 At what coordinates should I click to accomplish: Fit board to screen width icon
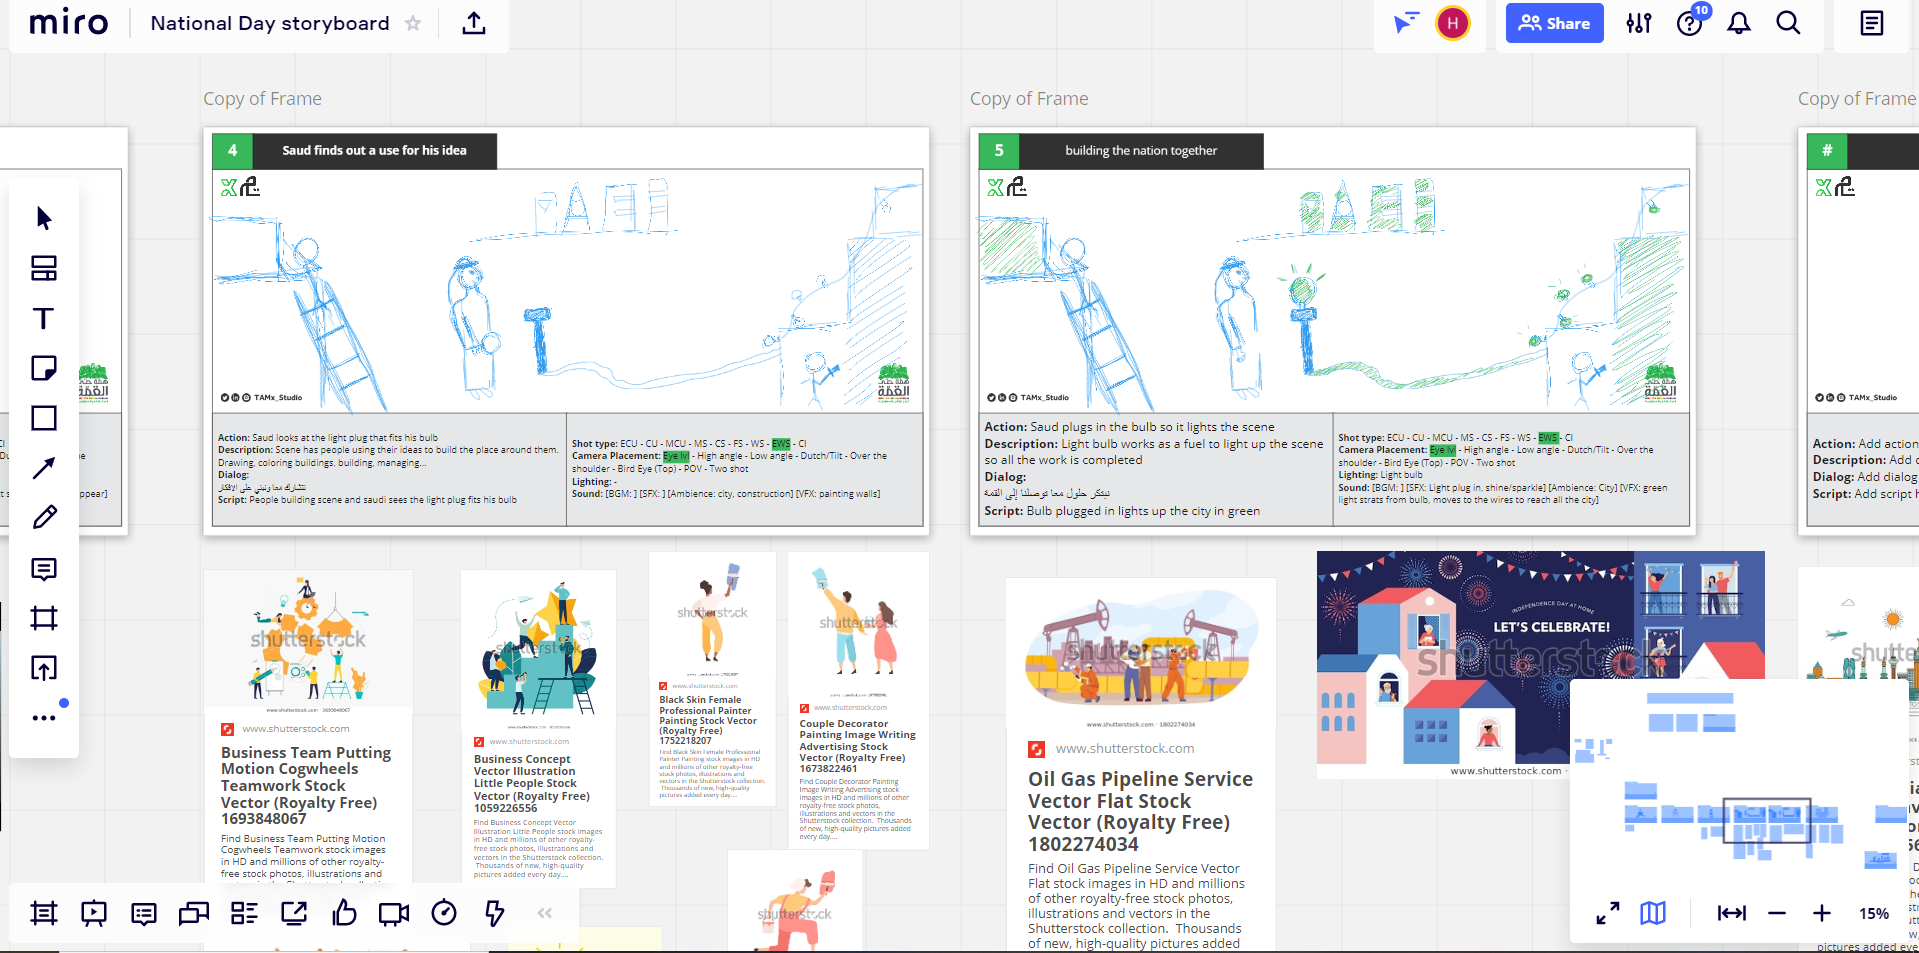(x=1732, y=913)
